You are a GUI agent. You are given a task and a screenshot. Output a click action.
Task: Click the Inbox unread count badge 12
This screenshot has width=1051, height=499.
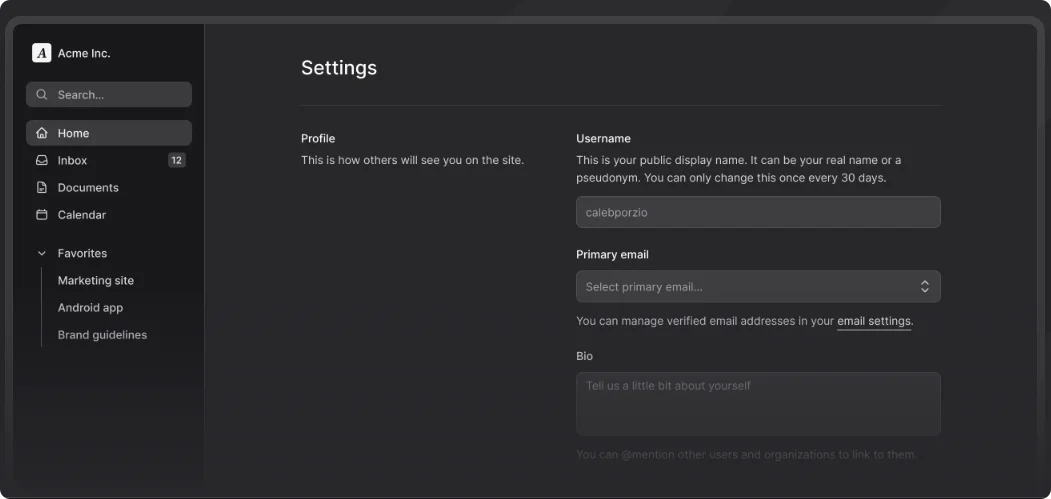[176, 160]
